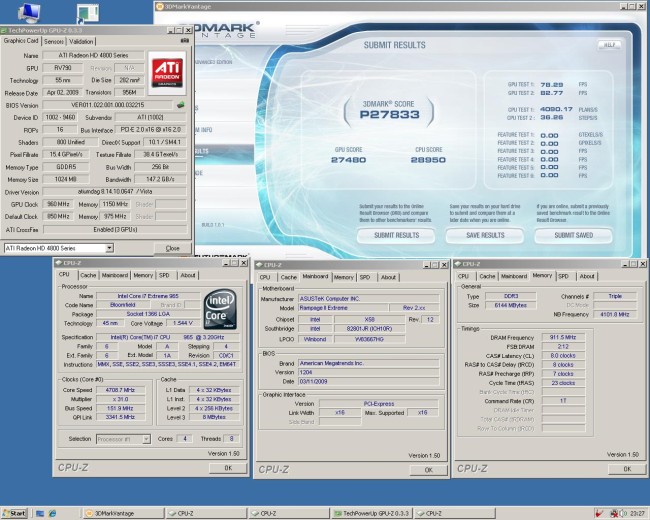This screenshot has width=650, height=520.
Task: Click the green BIOS save icon in GPU-Z
Action: pos(180,105)
